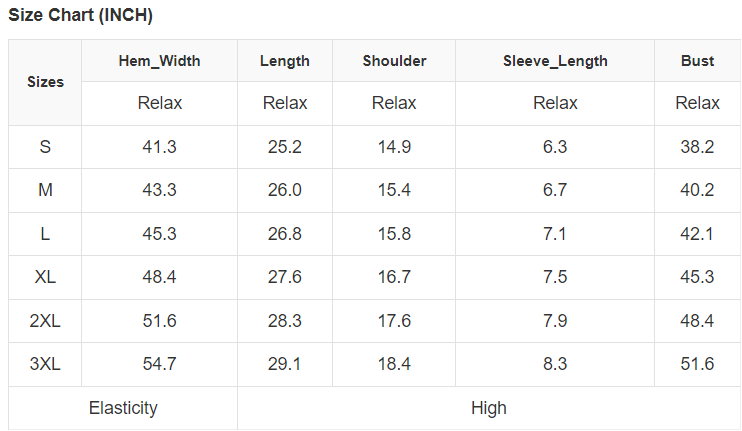Select bust value 51.6 for 3XL
The height and width of the screenshot is (431, 742).
(x=697, y=364)
